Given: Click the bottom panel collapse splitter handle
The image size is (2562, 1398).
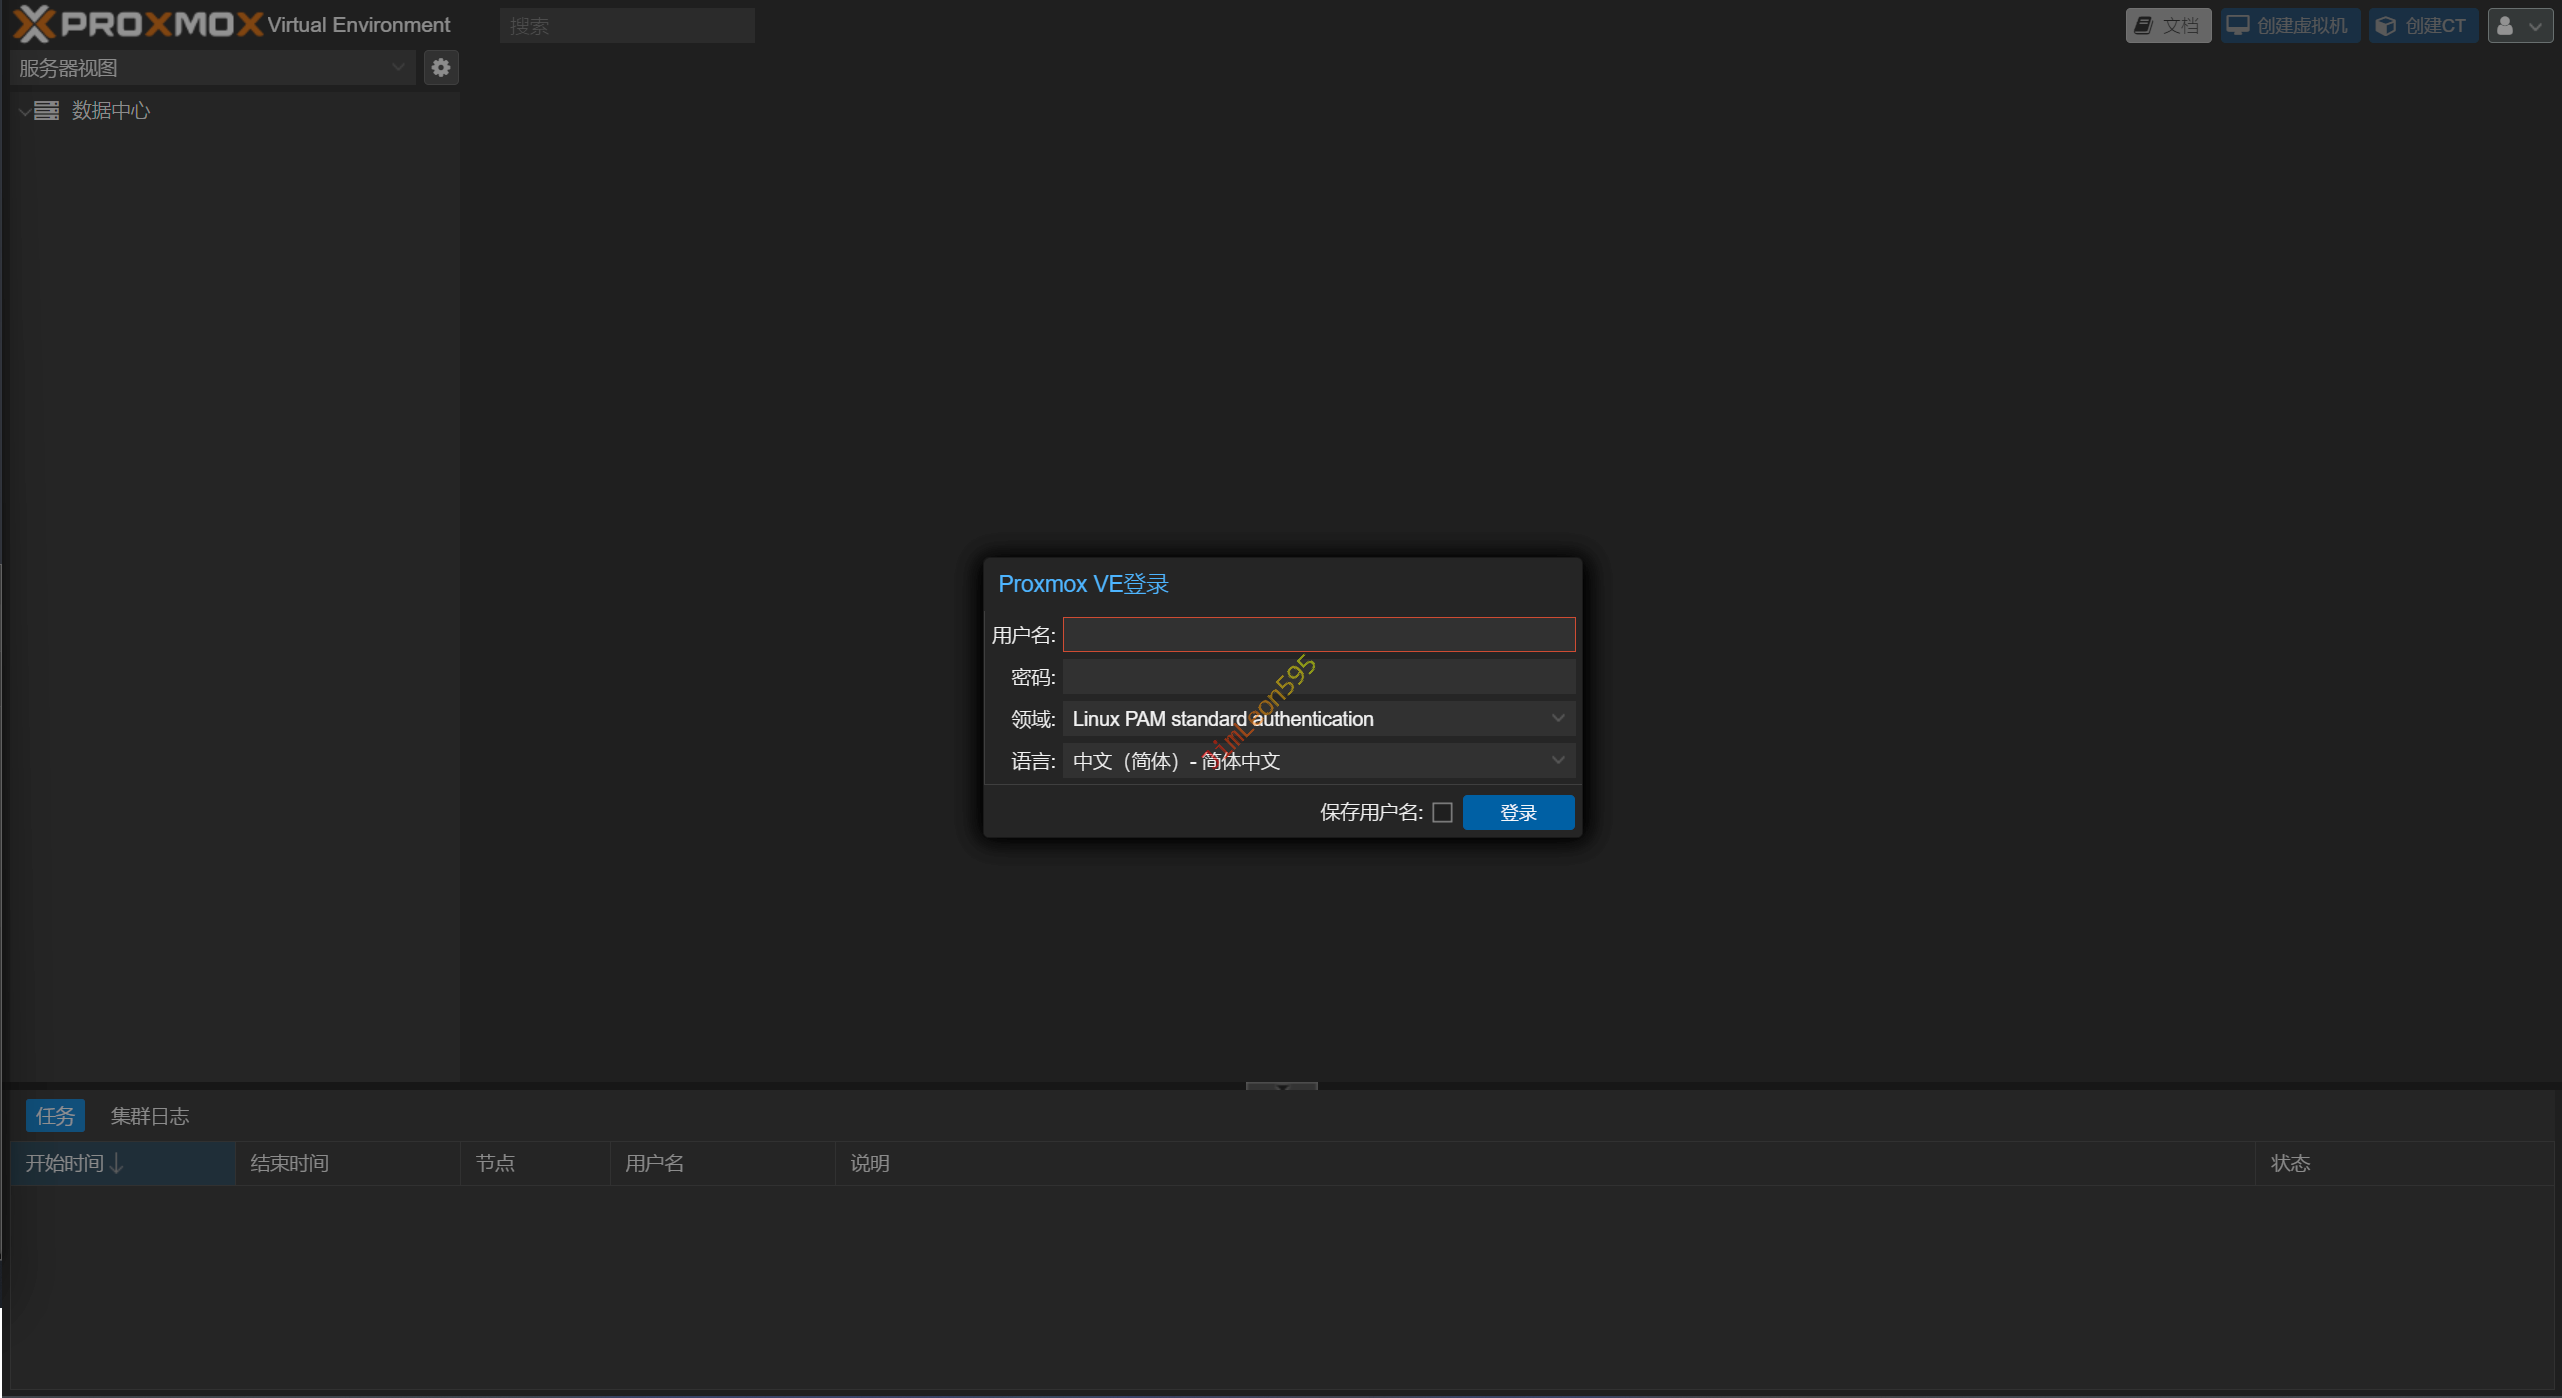Looking at the screenshot, I should coord(1281,1086).
